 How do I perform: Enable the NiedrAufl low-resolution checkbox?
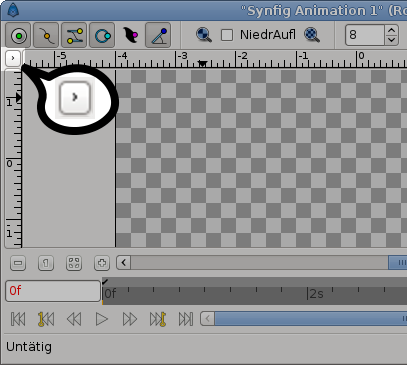pyautogui.click(x=227, y=35)
